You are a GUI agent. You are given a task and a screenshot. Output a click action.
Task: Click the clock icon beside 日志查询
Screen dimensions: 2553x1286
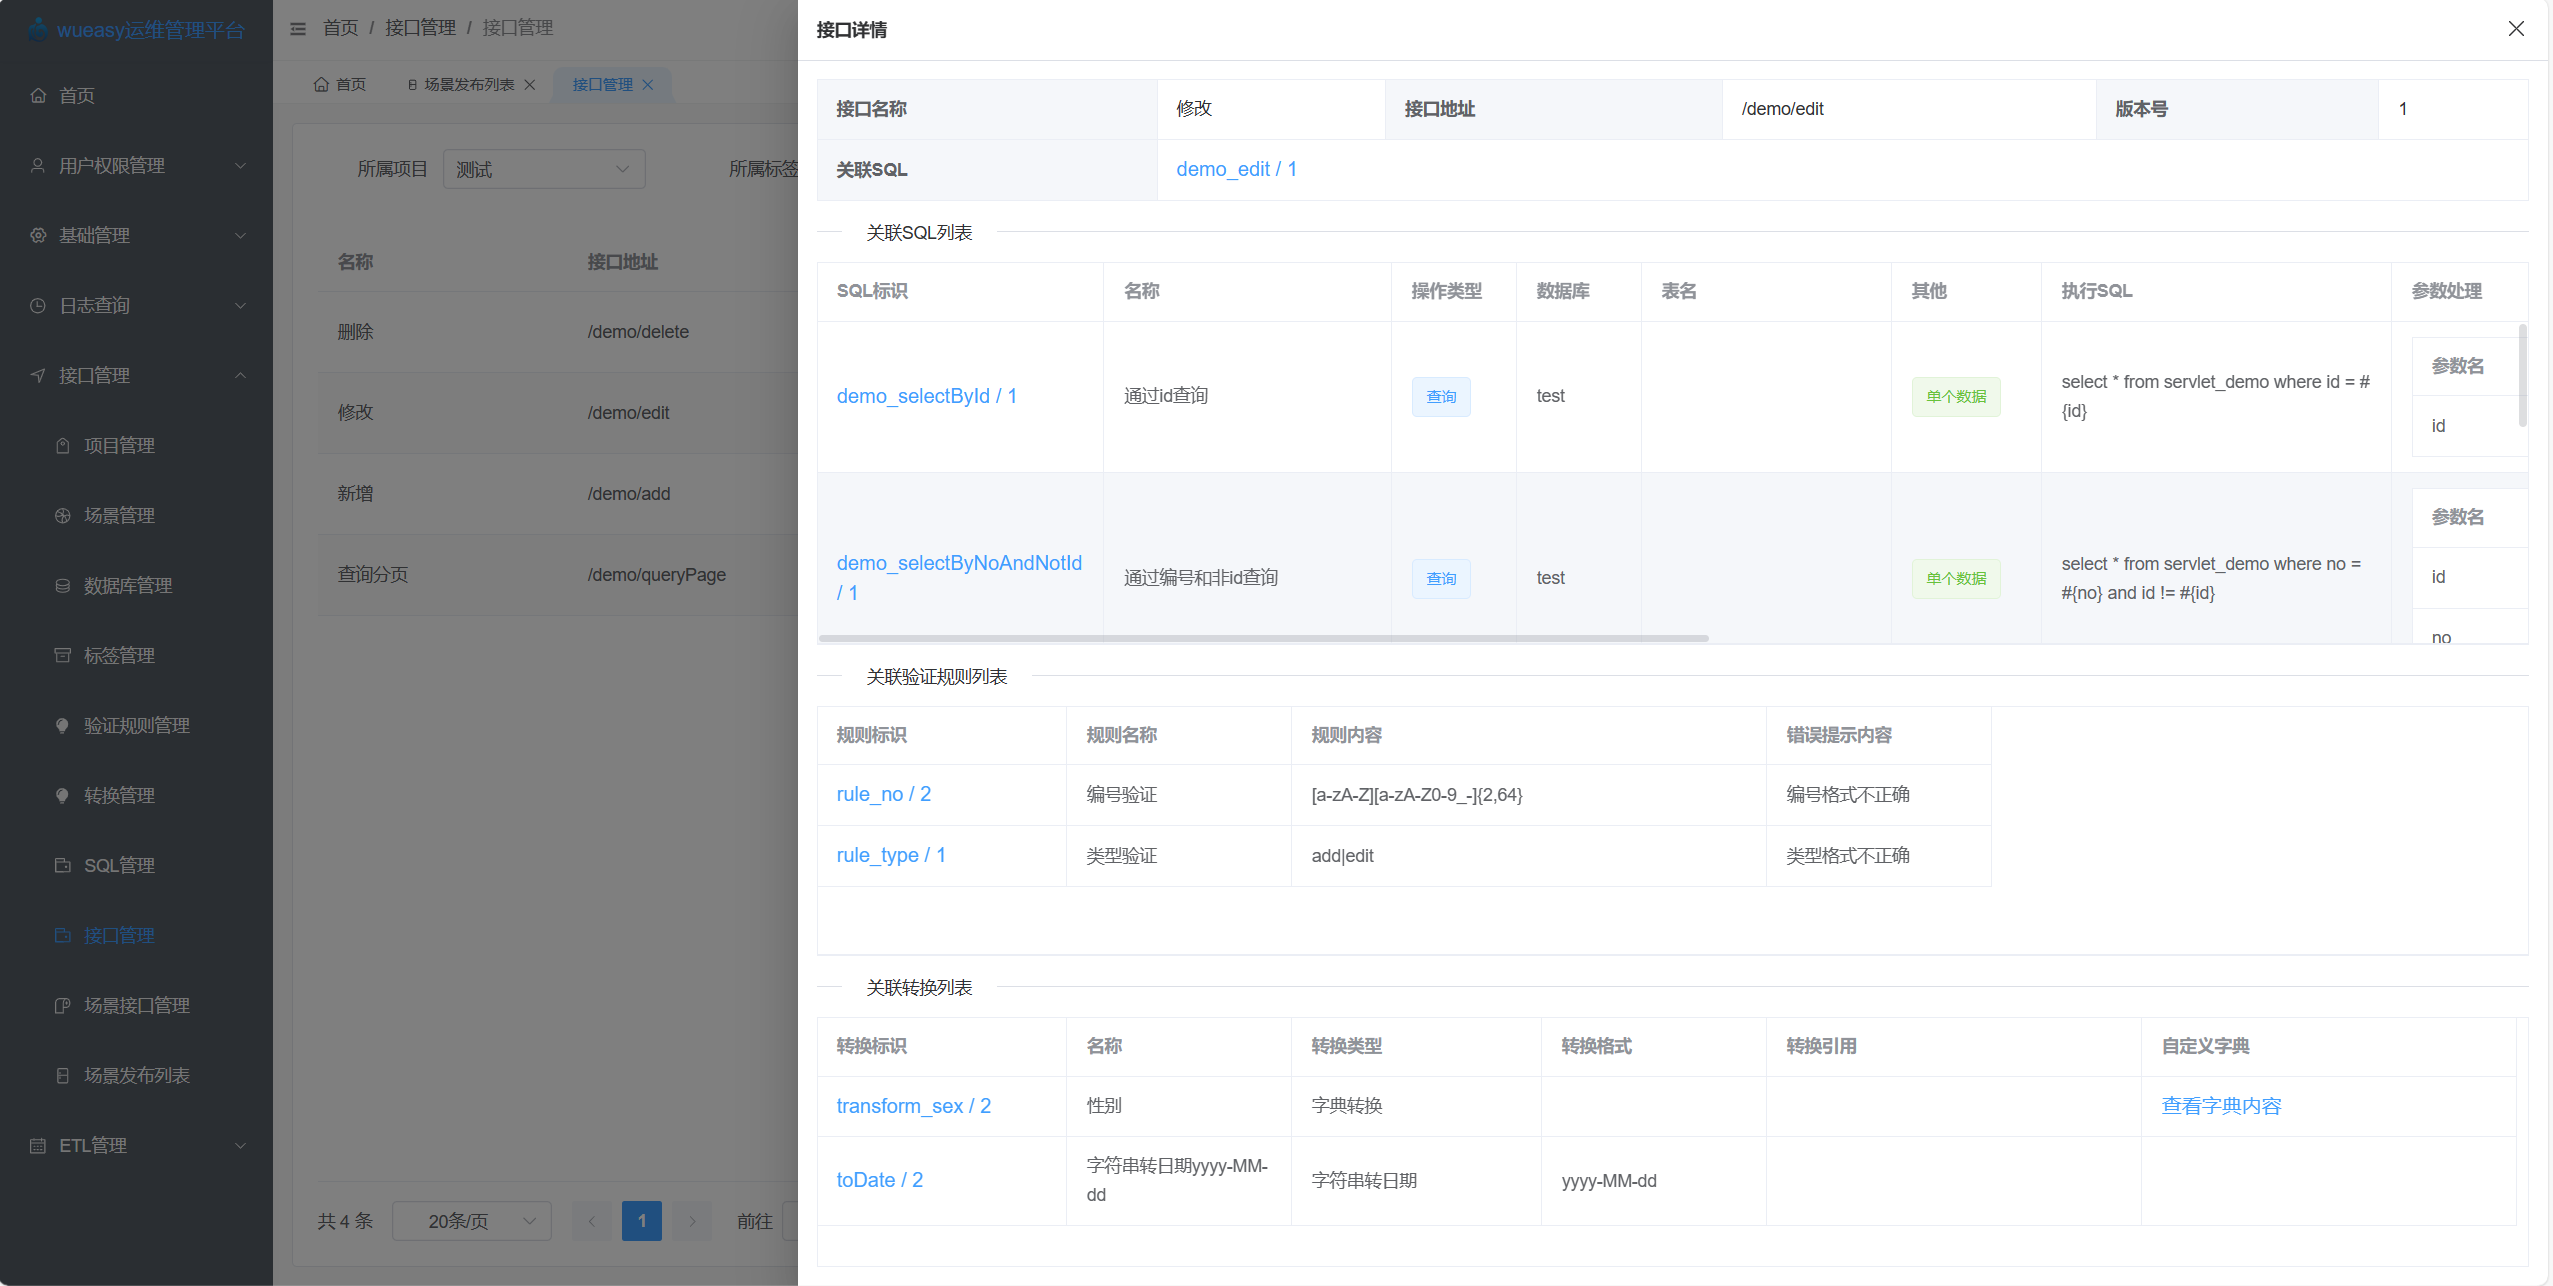click(38, 306)
